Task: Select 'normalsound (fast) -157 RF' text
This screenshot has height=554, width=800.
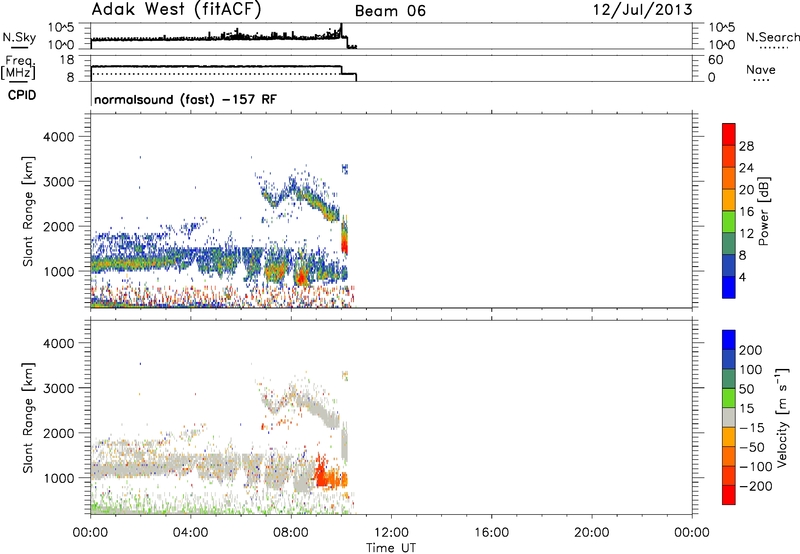Action: 186,99
